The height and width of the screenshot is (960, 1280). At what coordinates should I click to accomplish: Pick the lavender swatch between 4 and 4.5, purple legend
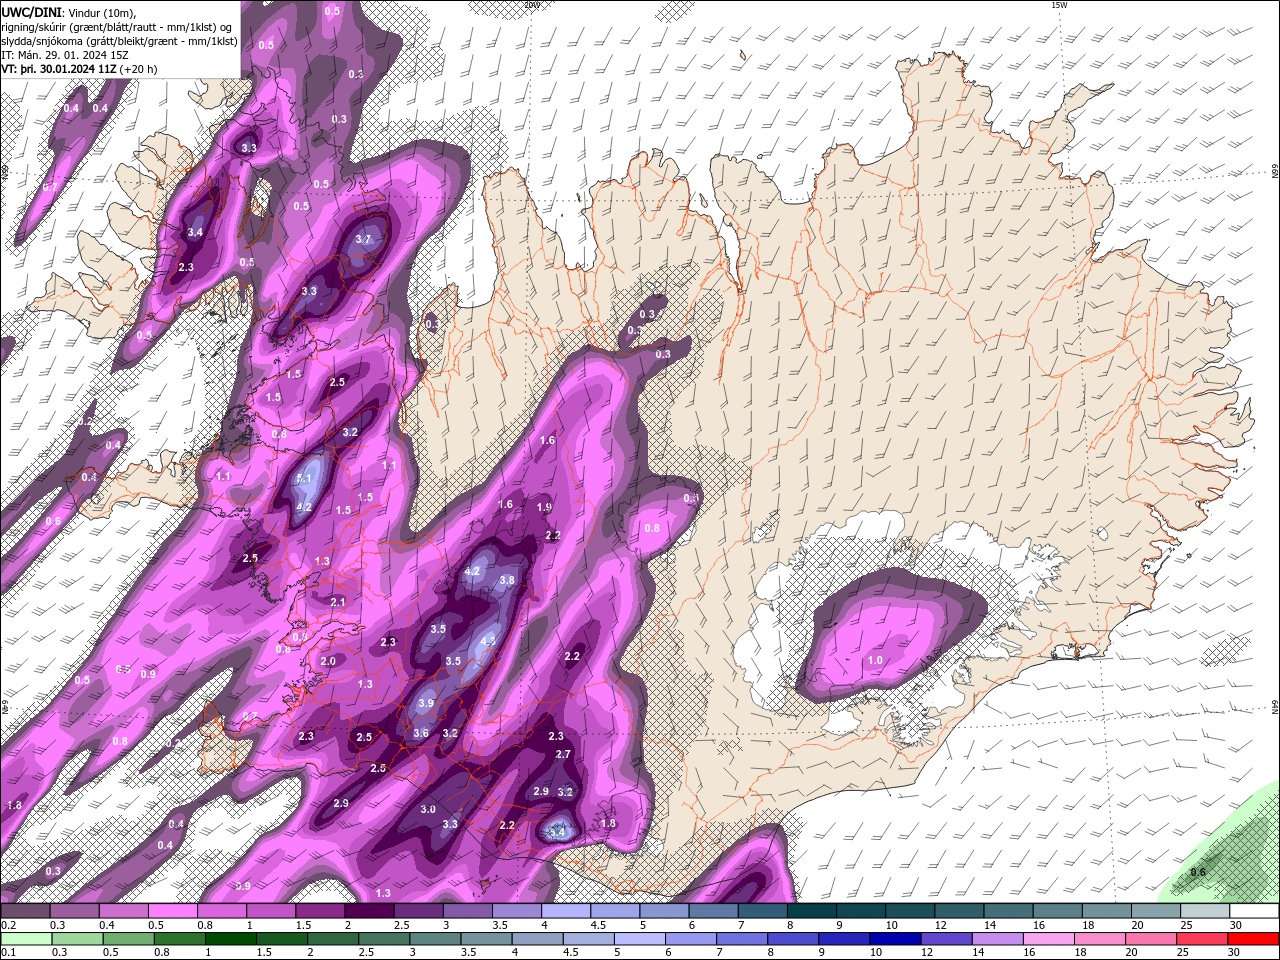point(566,911)
